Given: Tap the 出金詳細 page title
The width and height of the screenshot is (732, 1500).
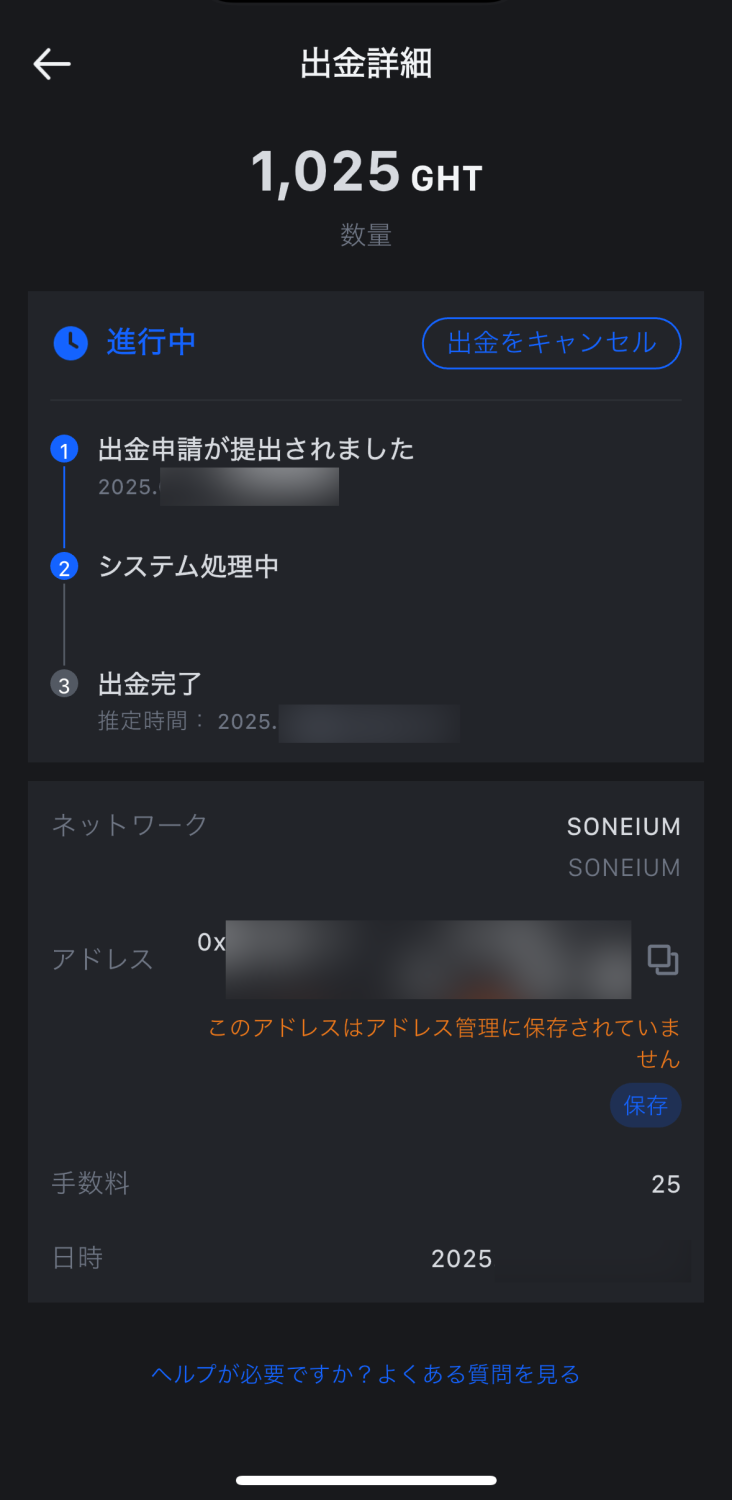Looking at the screenshot, I should click(x=366, y=64).
